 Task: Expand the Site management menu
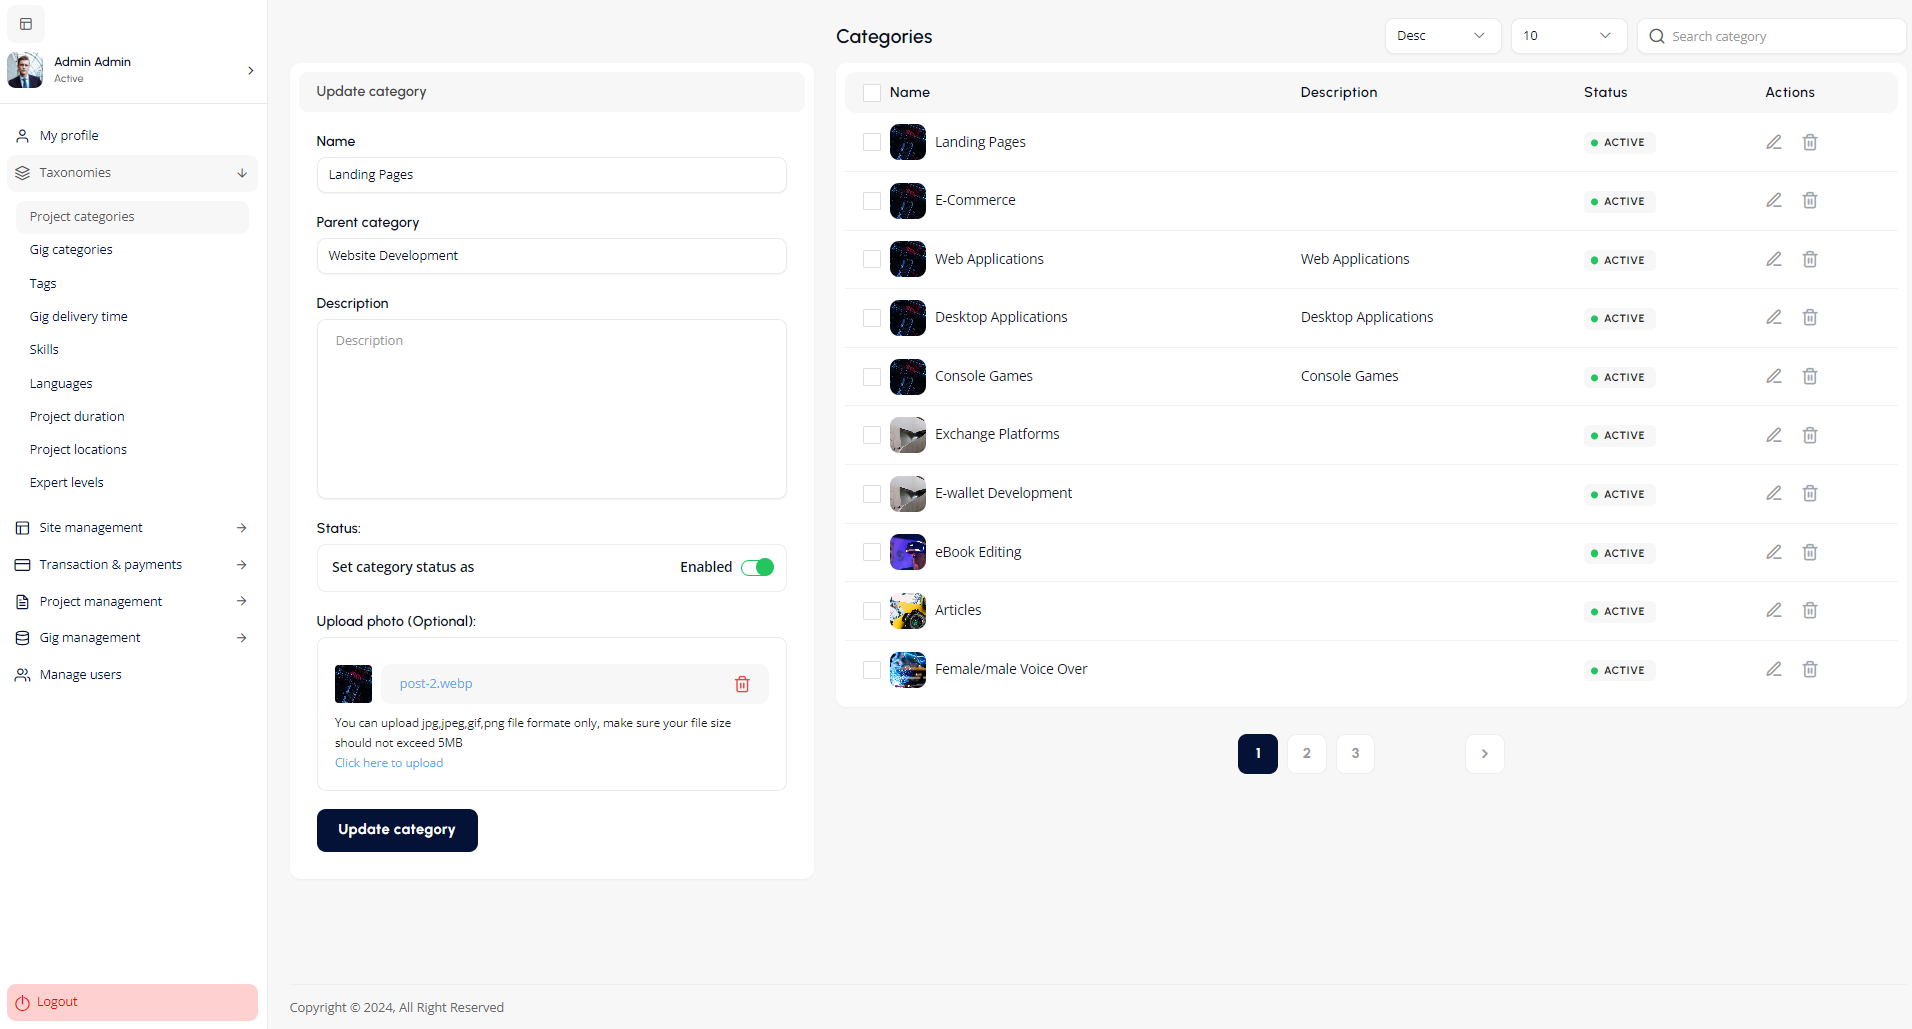(132, 528)
